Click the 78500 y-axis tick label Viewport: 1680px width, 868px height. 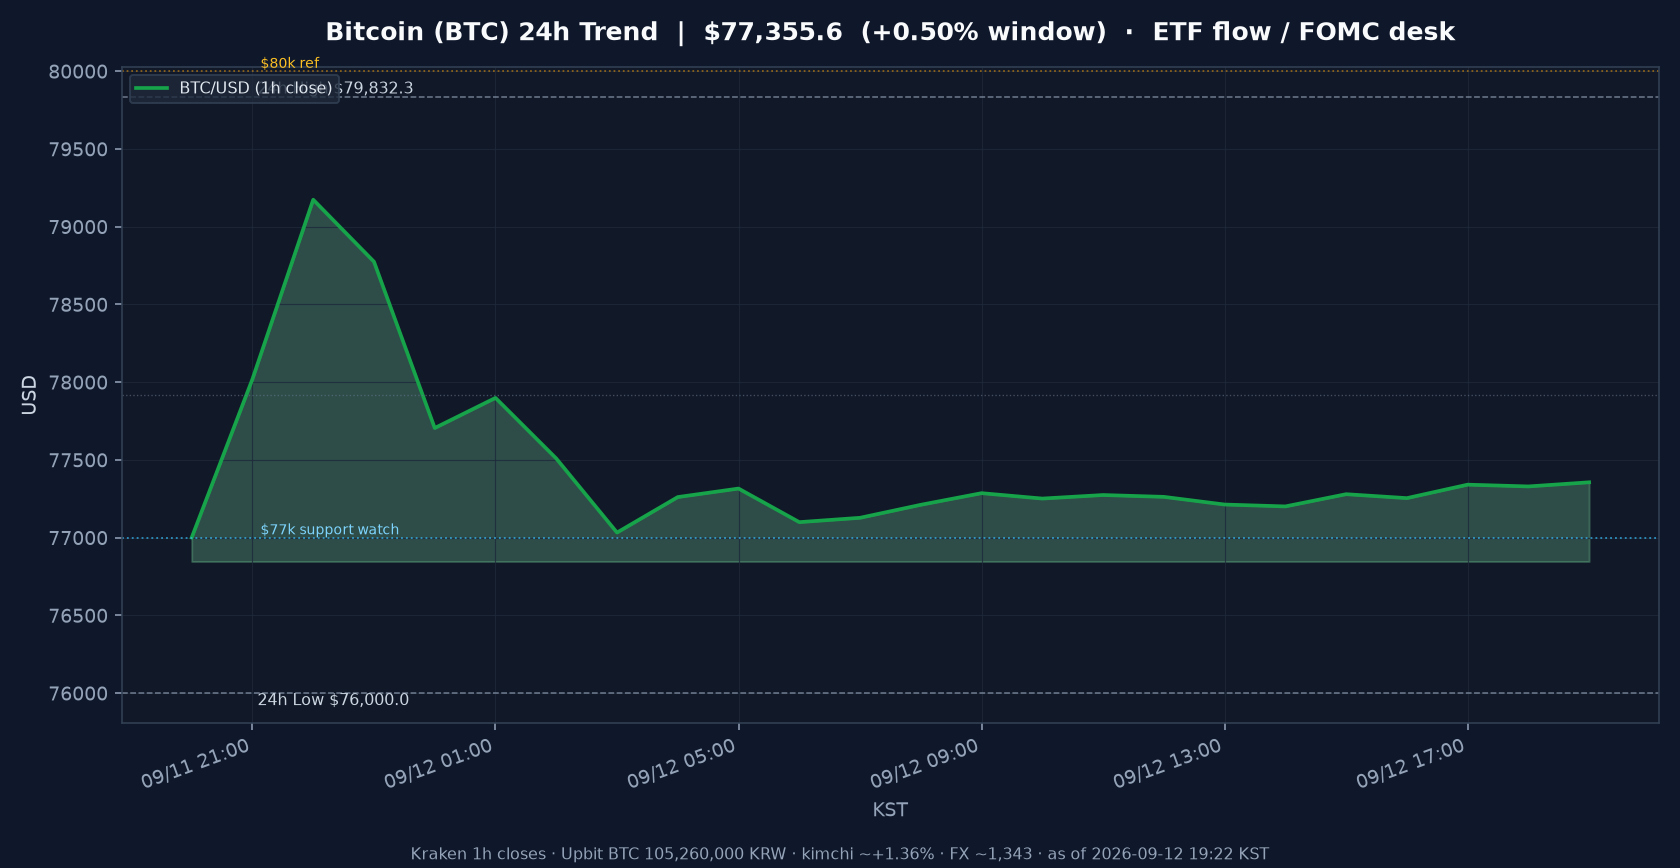(78, 305)
